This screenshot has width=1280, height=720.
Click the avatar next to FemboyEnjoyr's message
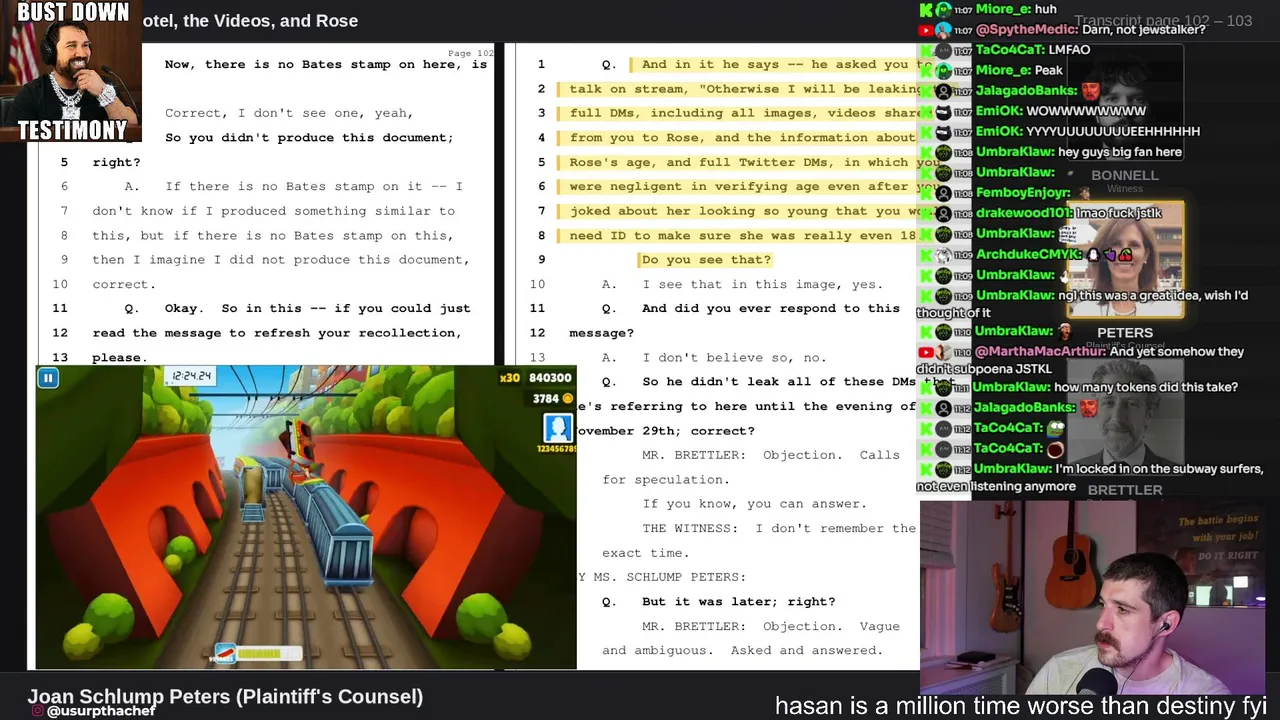point(942,193)
